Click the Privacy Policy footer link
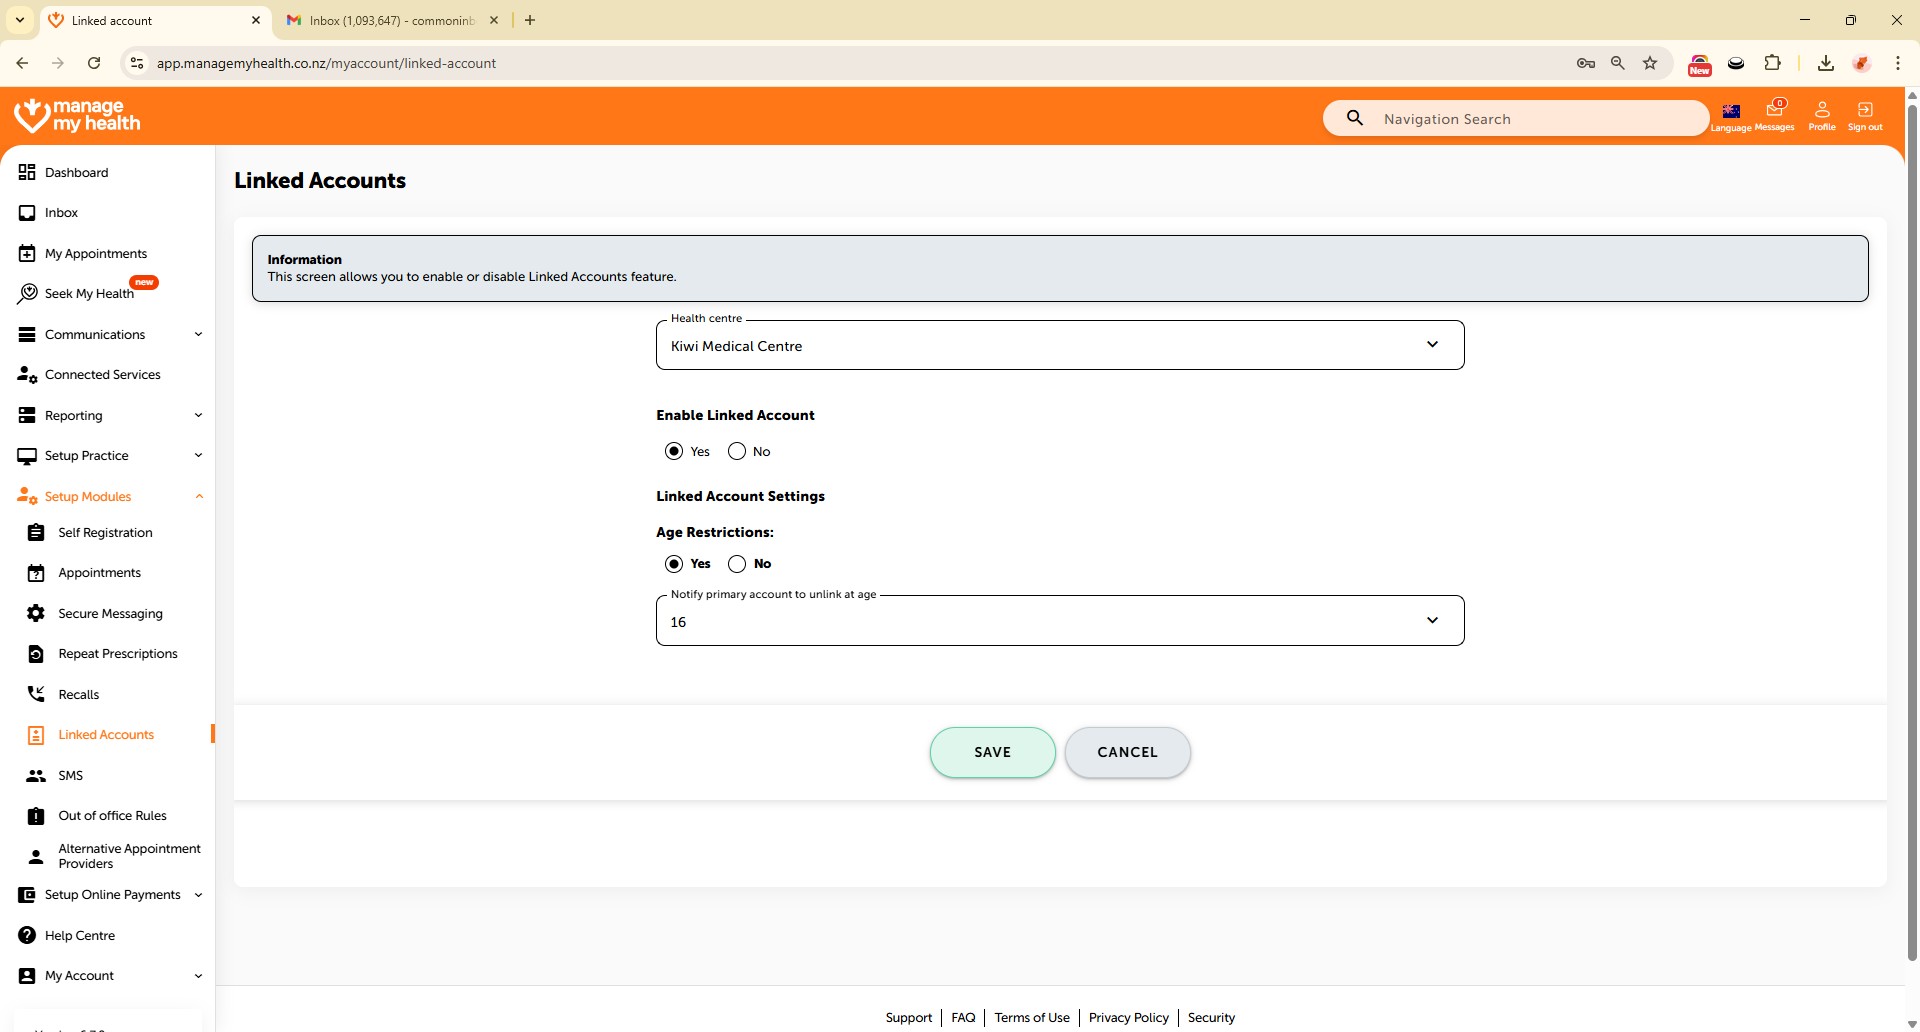 click(1128, 1017)
